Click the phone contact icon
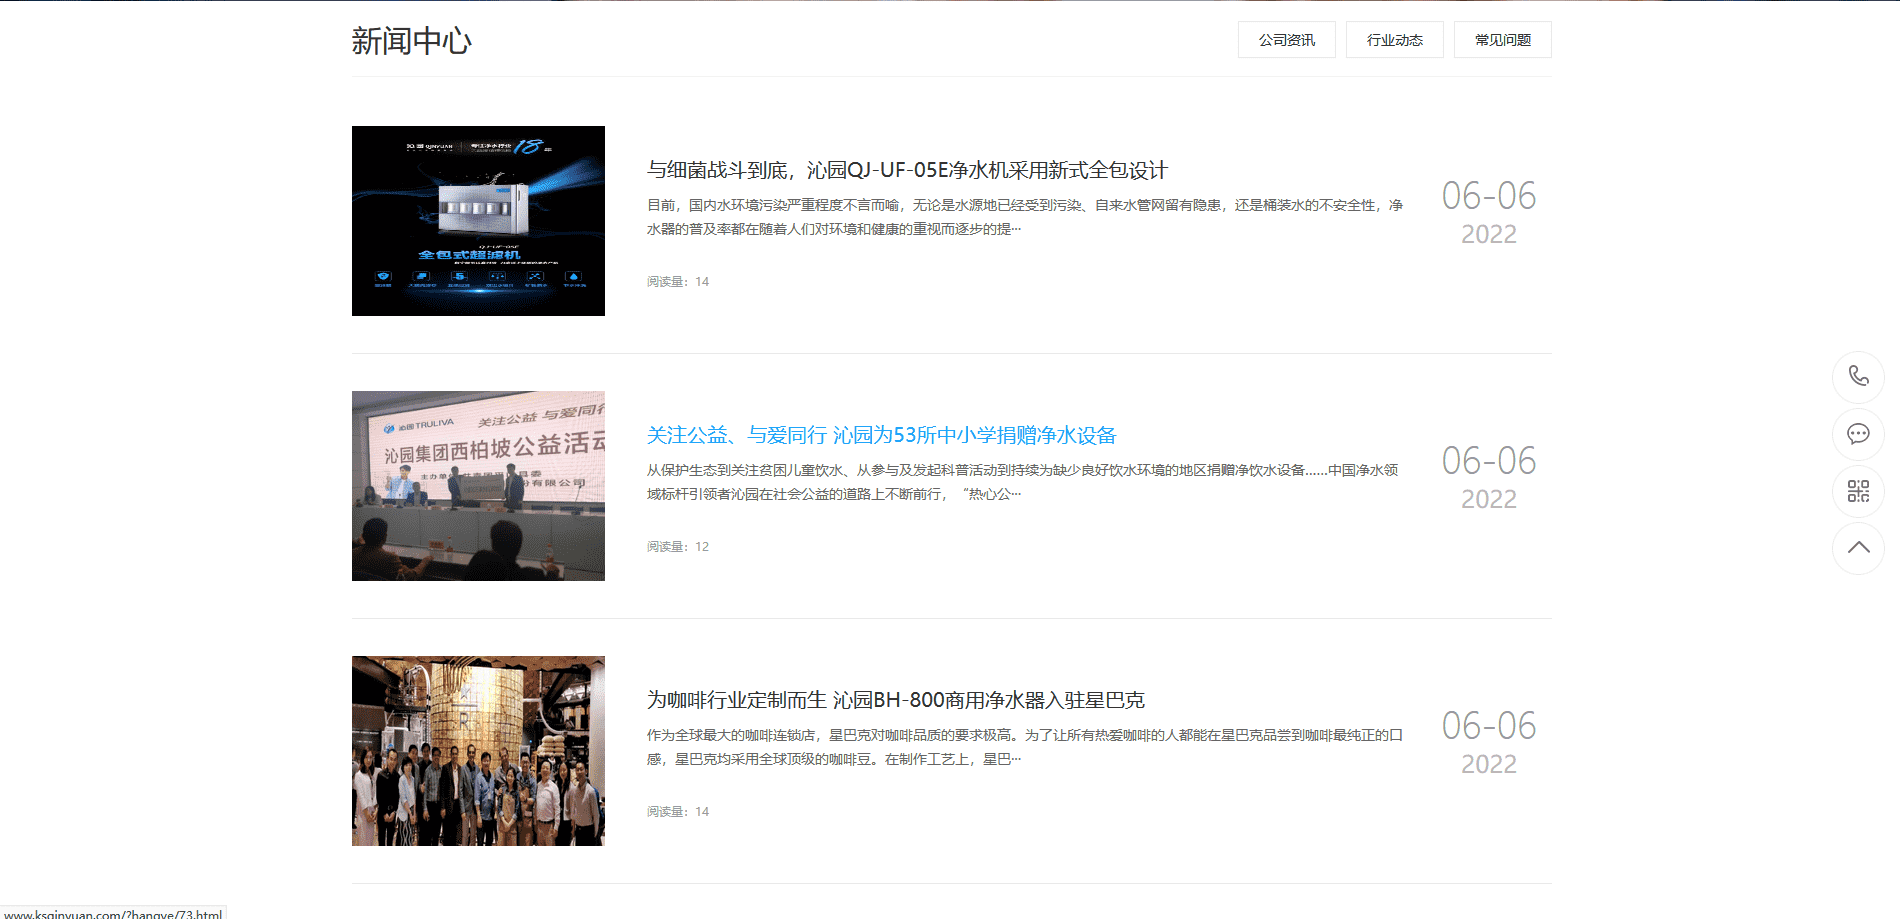Screen dimensions: 1900x919 pos(1858,377)
